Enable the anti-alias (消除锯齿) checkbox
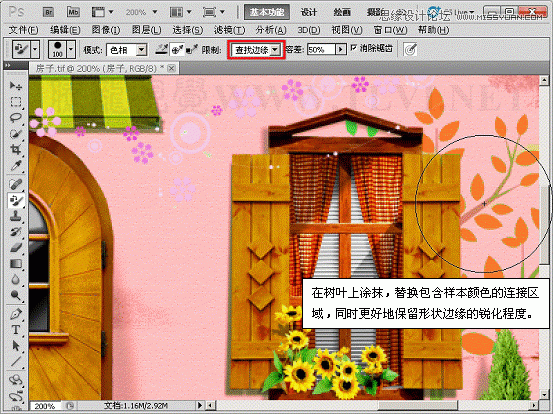The height and width of the screenshot is (414, 553). [354, 48]
